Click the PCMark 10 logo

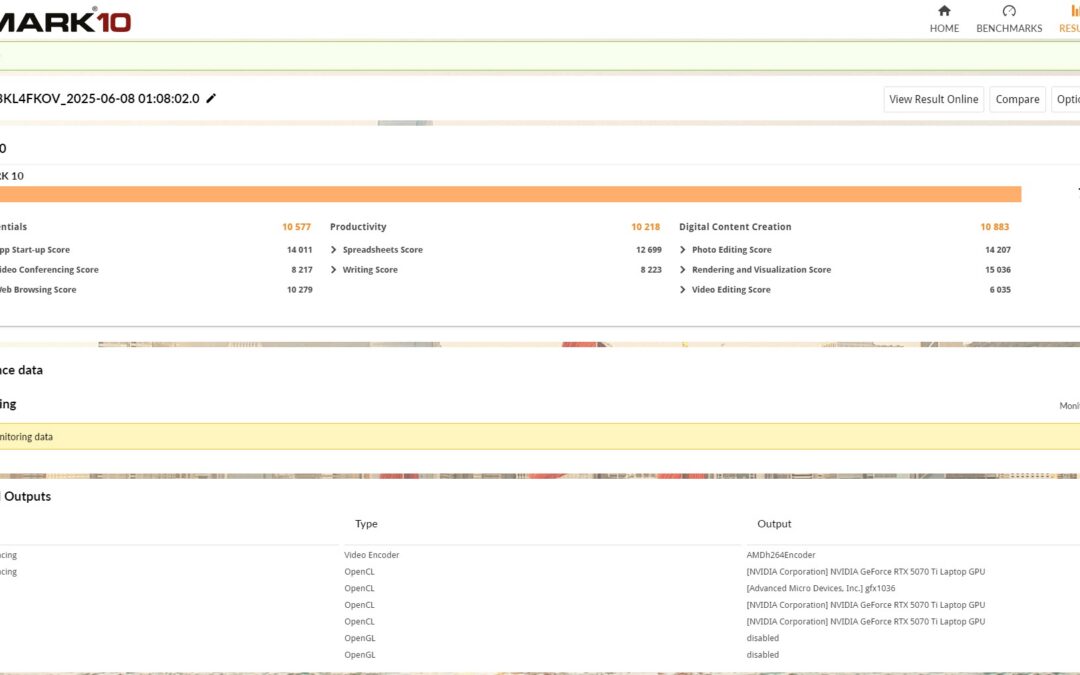[x=65, y=20]
